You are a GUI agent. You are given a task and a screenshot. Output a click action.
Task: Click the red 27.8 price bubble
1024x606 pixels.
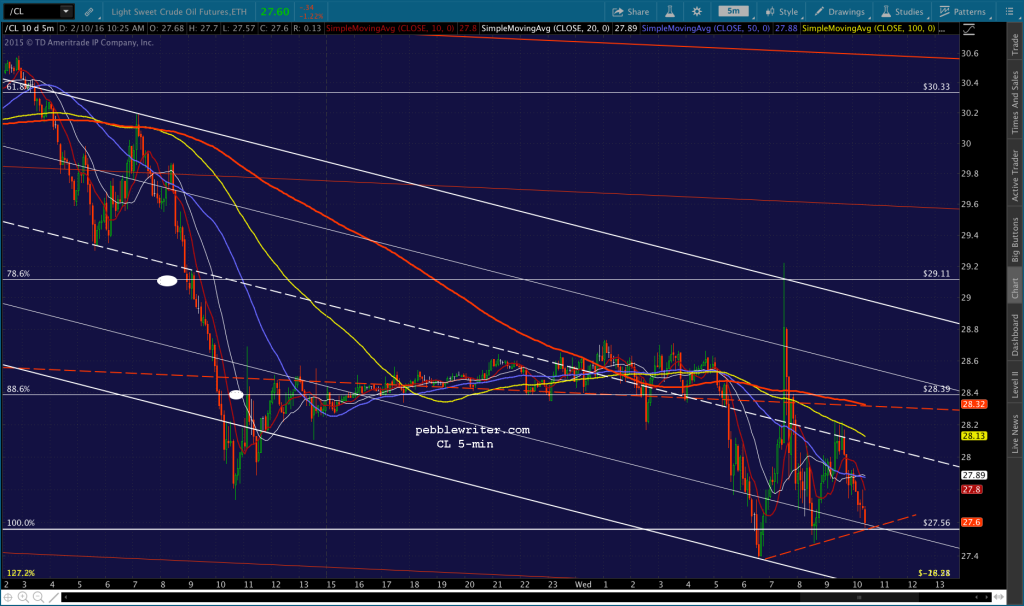(x=972, y=490)
